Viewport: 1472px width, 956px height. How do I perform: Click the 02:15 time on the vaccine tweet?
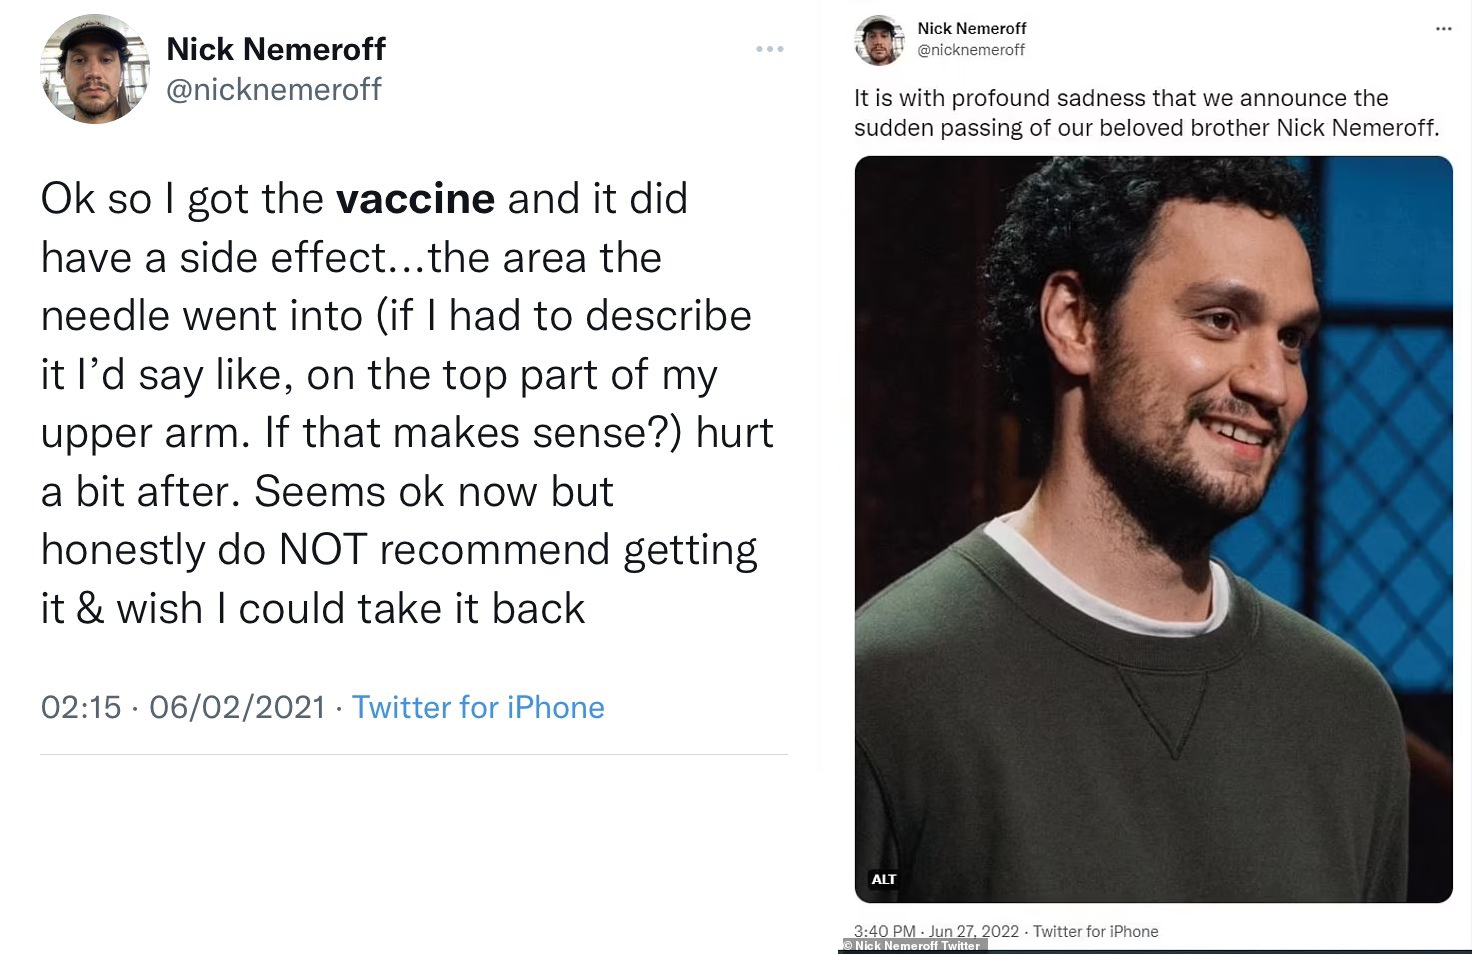(81, 707)
